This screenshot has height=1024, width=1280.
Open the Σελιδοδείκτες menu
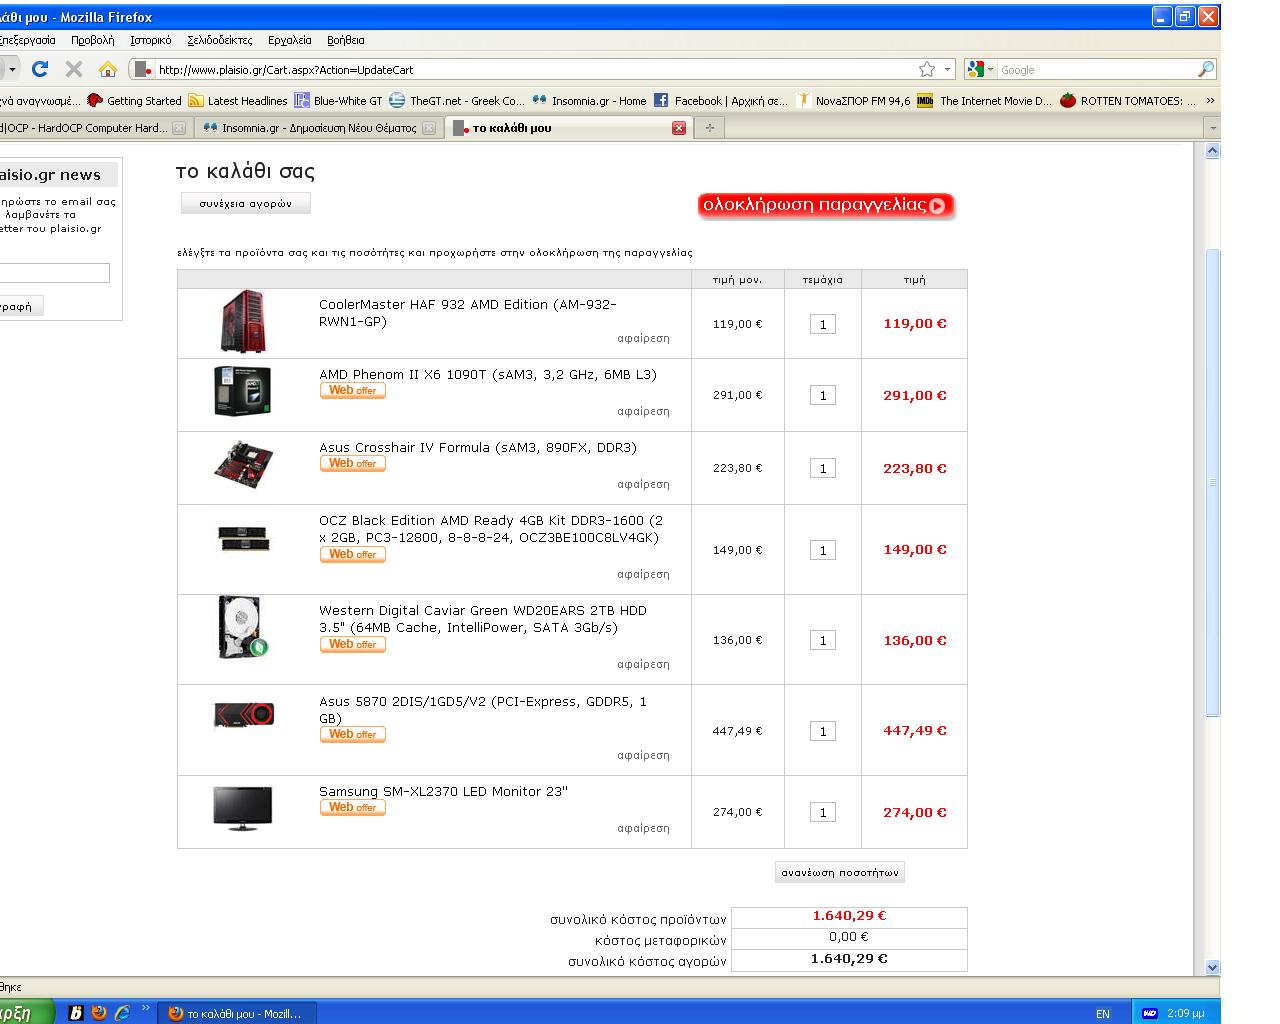(220, 40)
